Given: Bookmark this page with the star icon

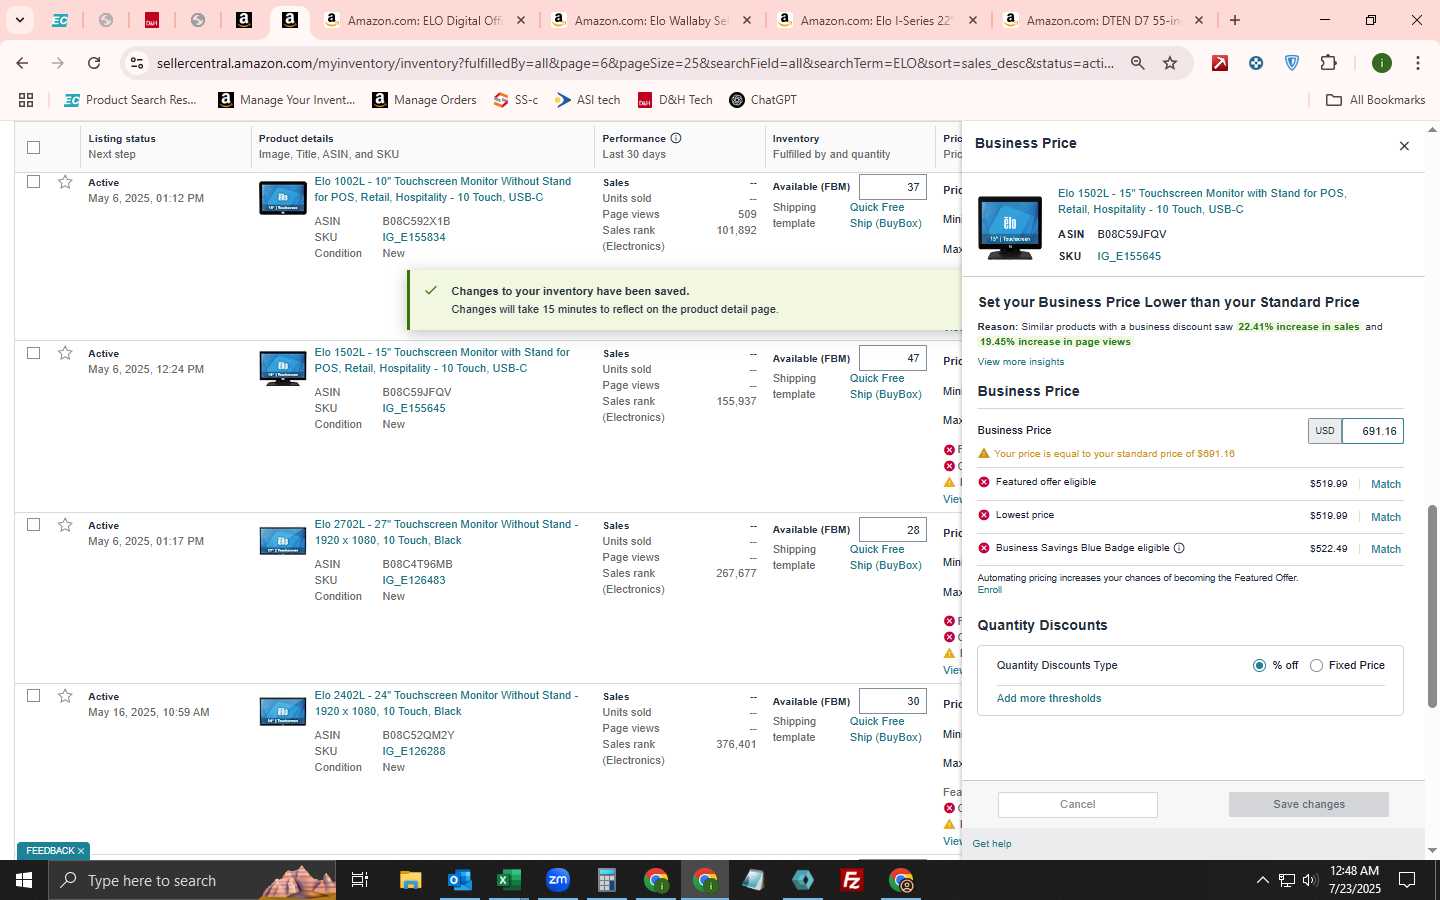Looking at the screenshot, I should coord(1170,63).
